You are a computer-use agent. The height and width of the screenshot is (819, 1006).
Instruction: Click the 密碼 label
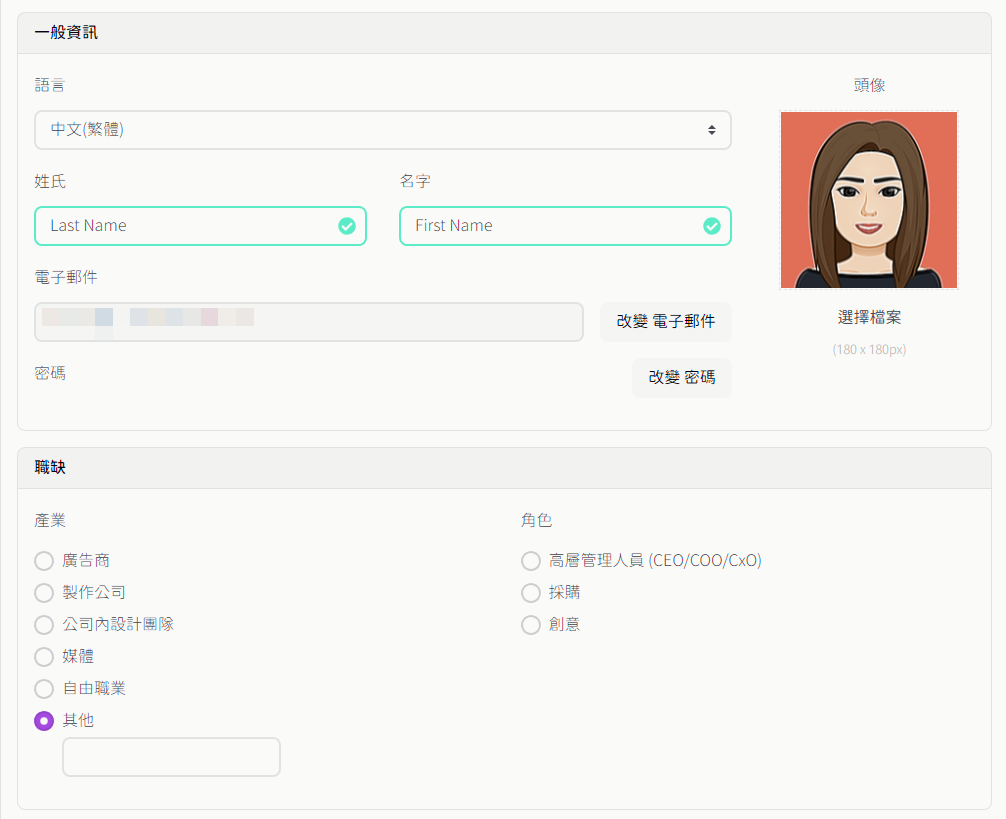click(x=50, y=373)
